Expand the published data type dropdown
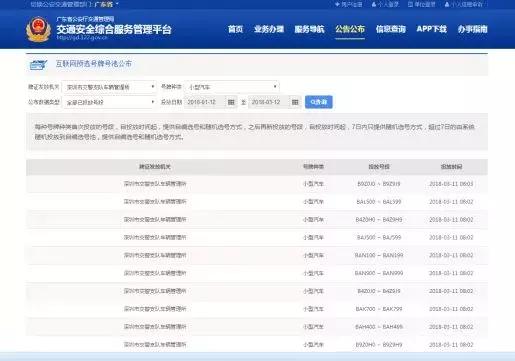The image size is (515, 361). click(109, 102)
